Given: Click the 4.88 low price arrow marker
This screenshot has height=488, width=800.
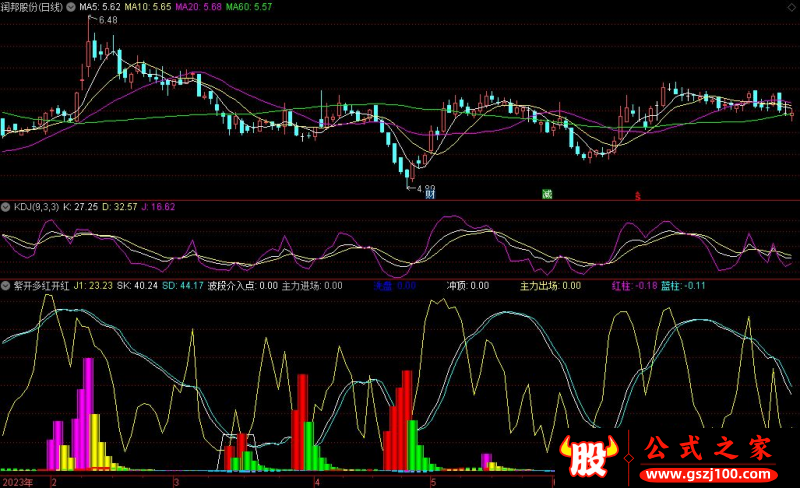Looking at the screenshot, I should tap(424, 187).
